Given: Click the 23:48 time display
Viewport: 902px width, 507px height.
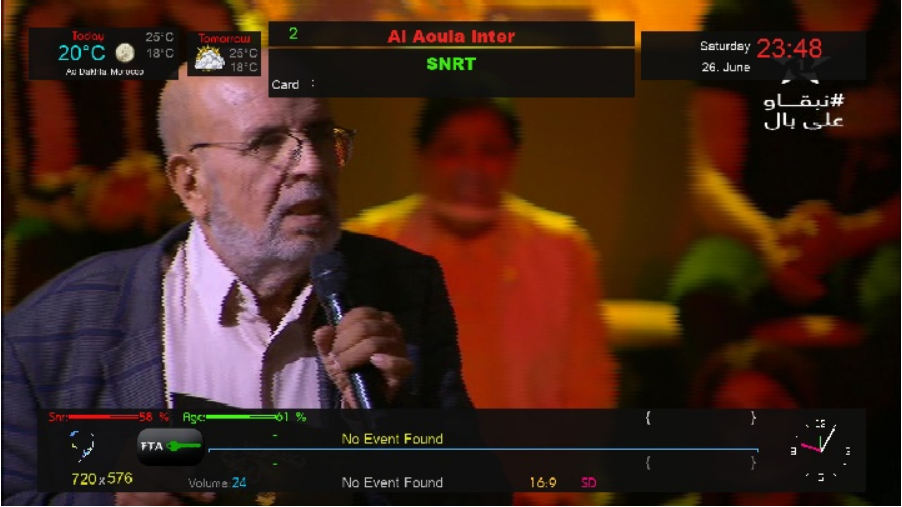Looking at the screenshot, I should [789, 48].
